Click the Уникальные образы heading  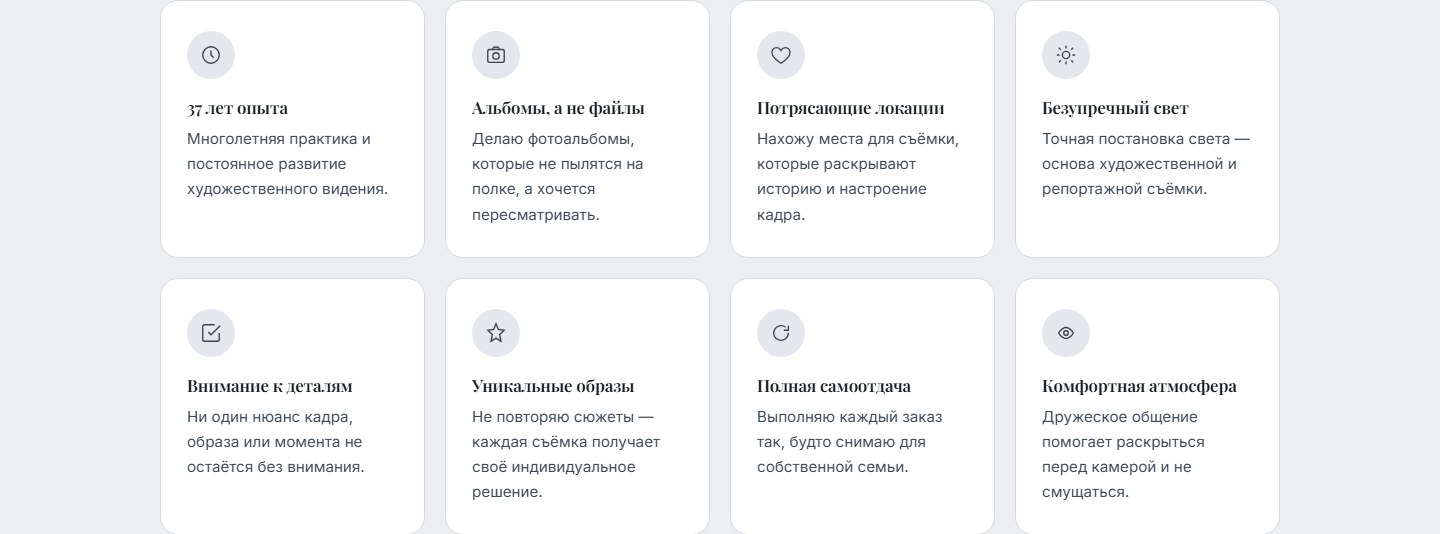(553, 386)
